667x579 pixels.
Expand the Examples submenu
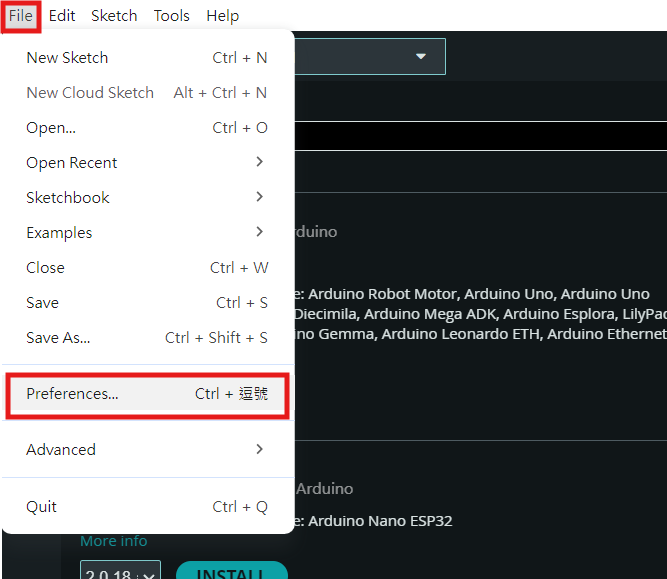click(147, 233)
